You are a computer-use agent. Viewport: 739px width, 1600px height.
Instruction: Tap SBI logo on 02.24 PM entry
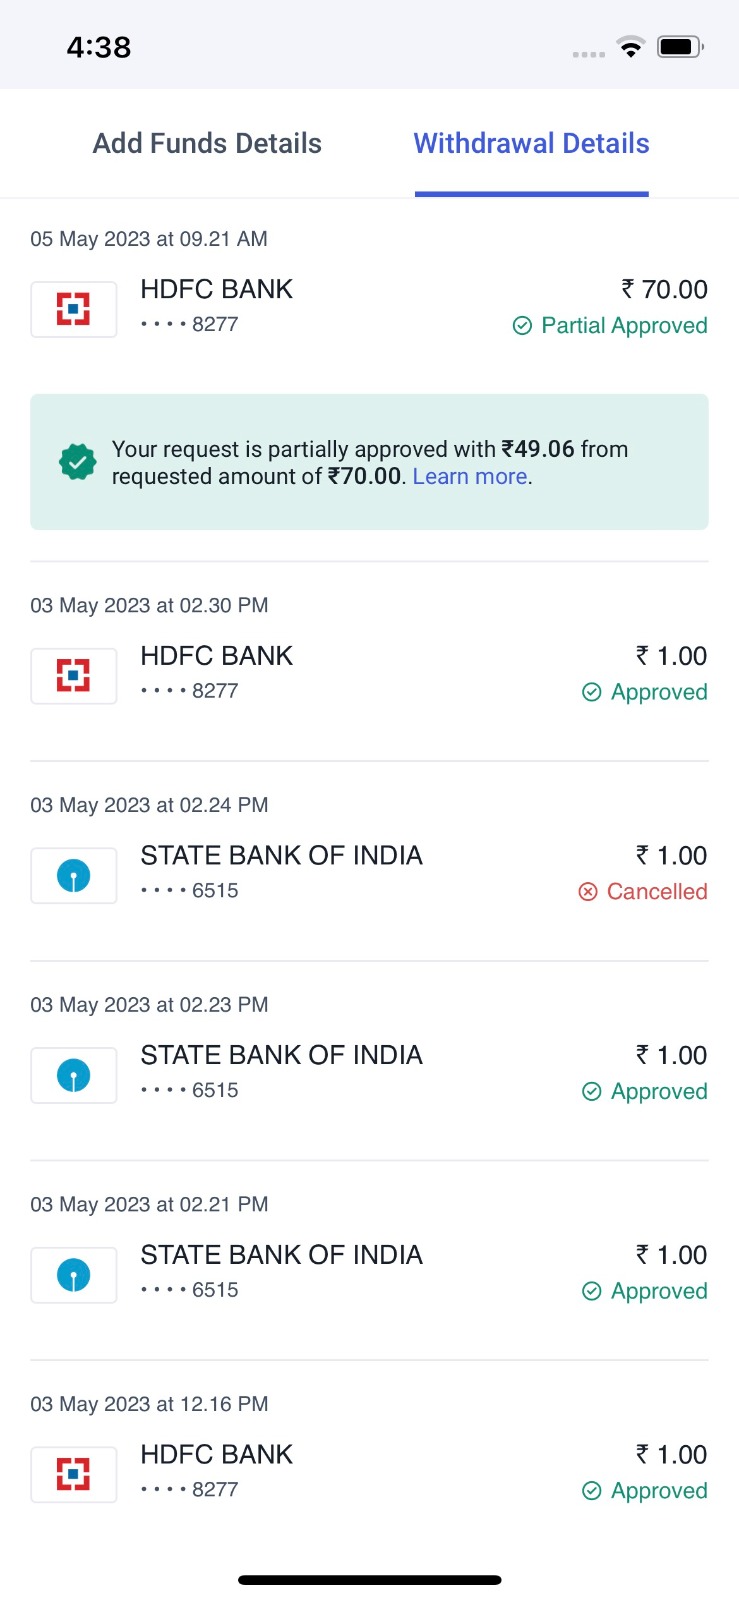pyautogui.click(x=74, y=876)
